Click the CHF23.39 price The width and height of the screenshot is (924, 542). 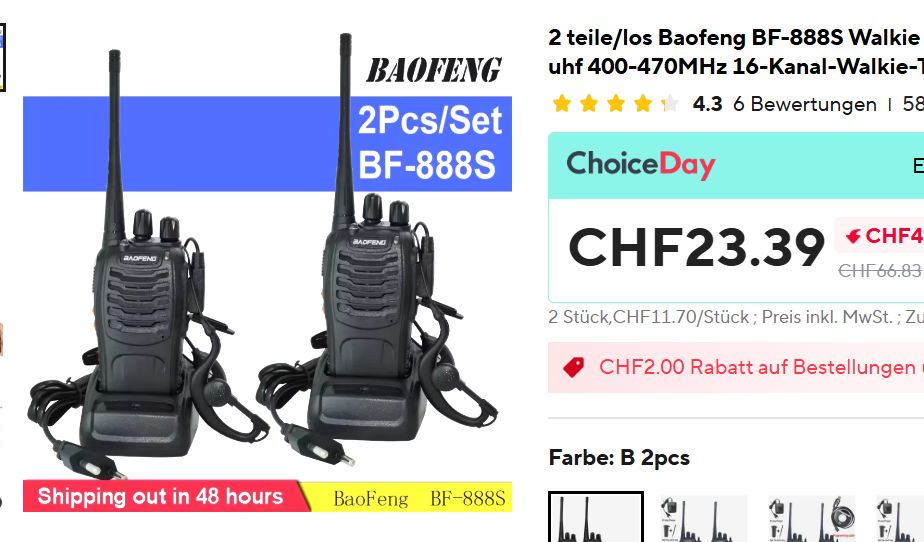pos(696,247)
